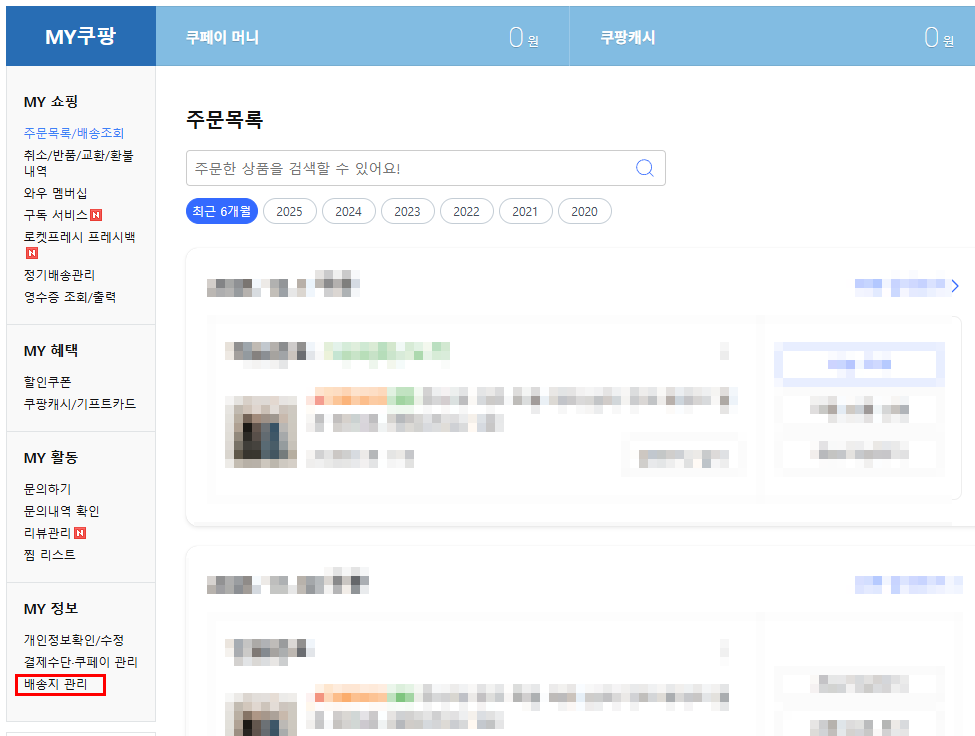Open first order's detail chevron arrow
The width and height of the screenshot is (975, 736).
click(955, 286)
